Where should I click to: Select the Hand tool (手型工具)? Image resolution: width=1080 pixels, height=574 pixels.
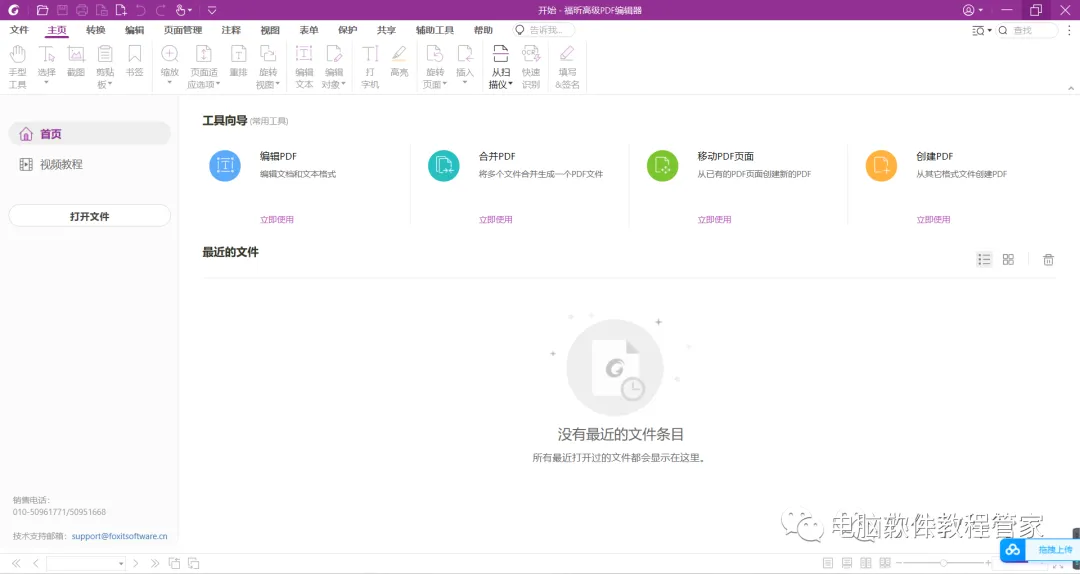17,68
